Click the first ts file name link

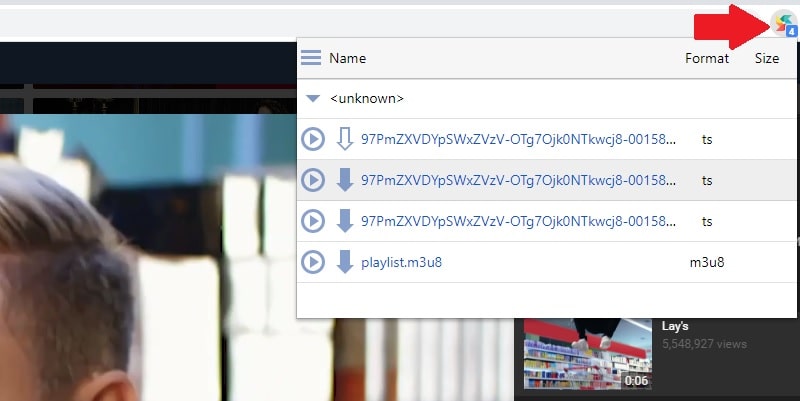coord(518,139)
